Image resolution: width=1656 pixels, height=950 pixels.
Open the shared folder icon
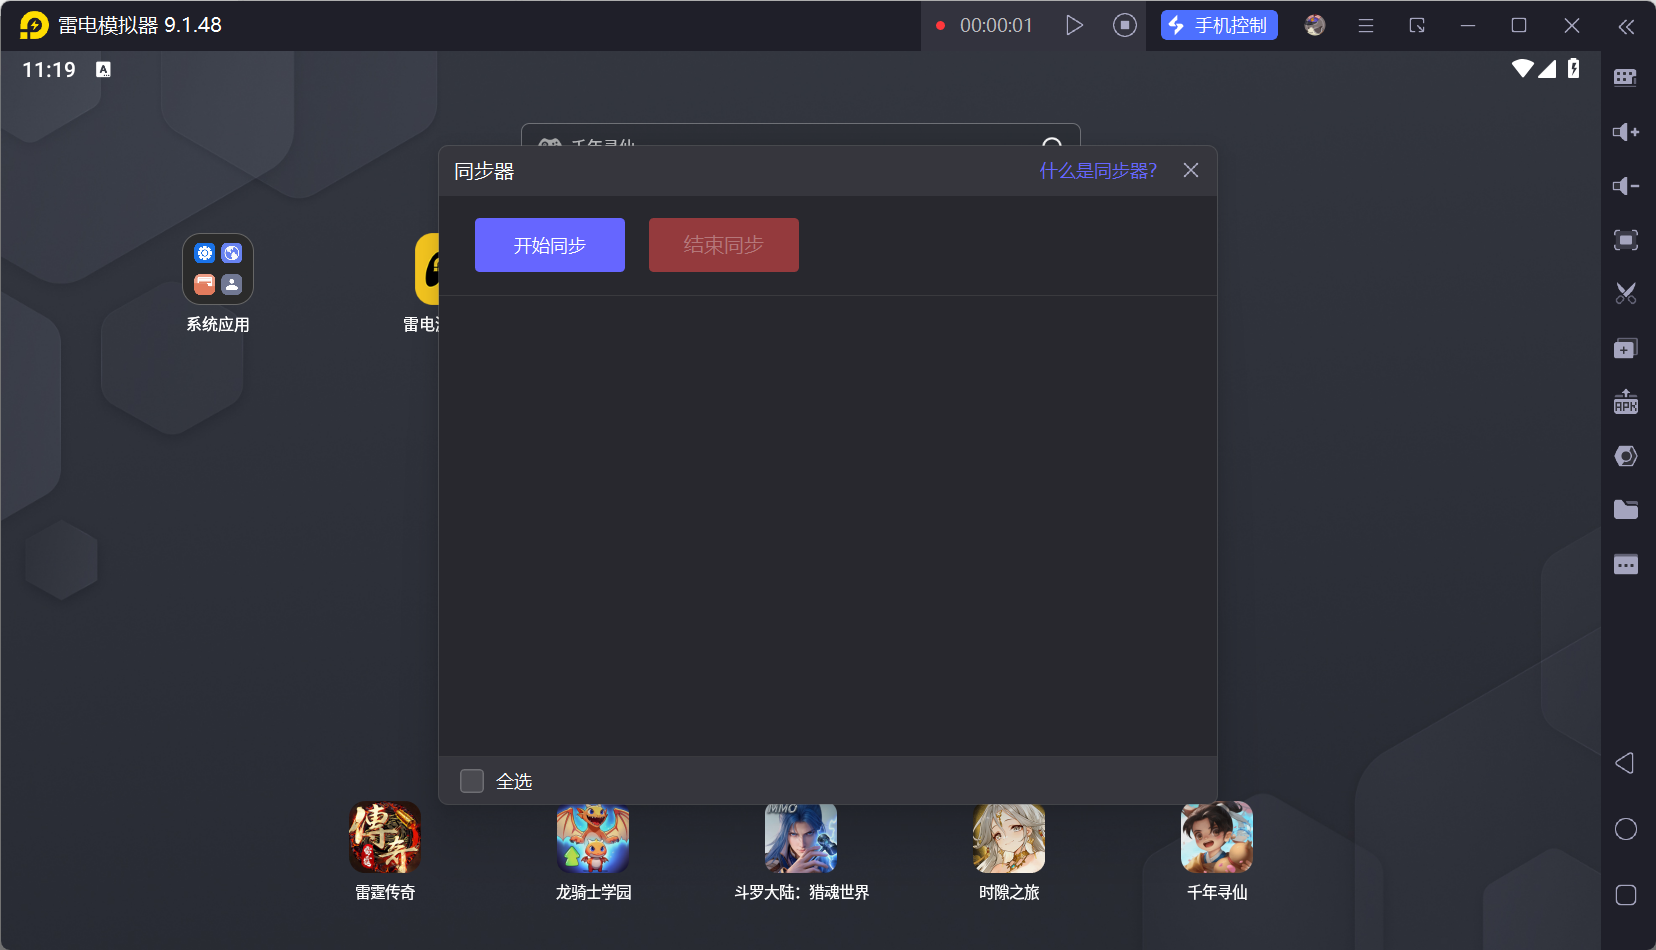pyautogui.click(x=1626, y=509)
